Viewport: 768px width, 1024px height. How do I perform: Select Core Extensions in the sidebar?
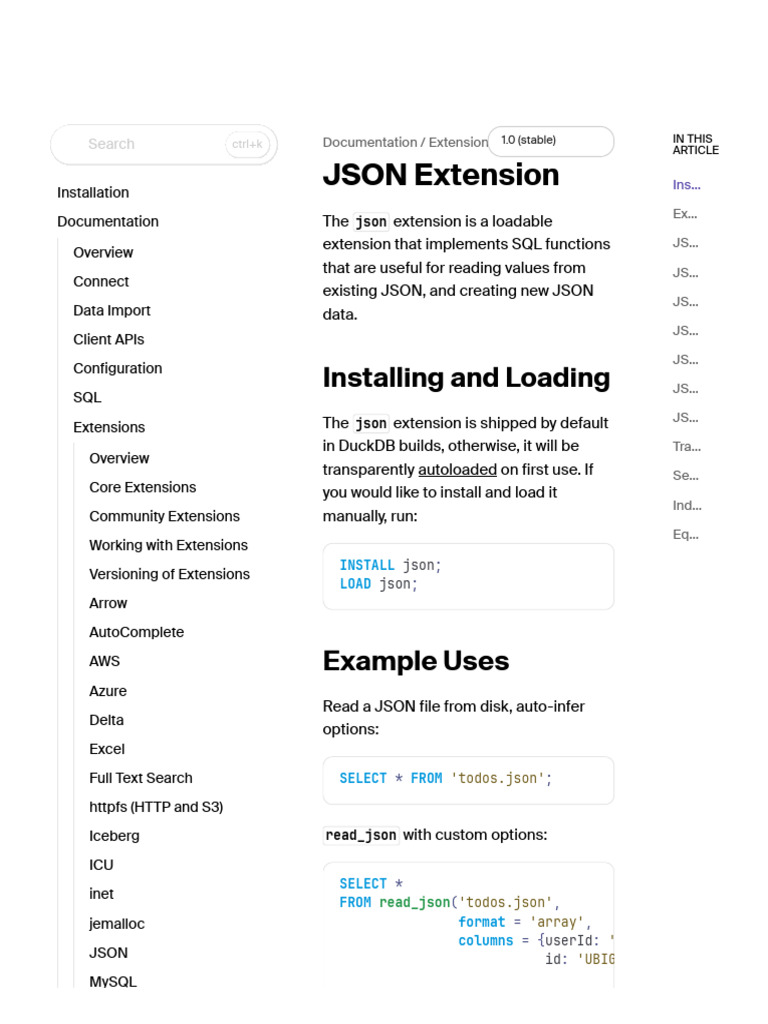[142, 487]
